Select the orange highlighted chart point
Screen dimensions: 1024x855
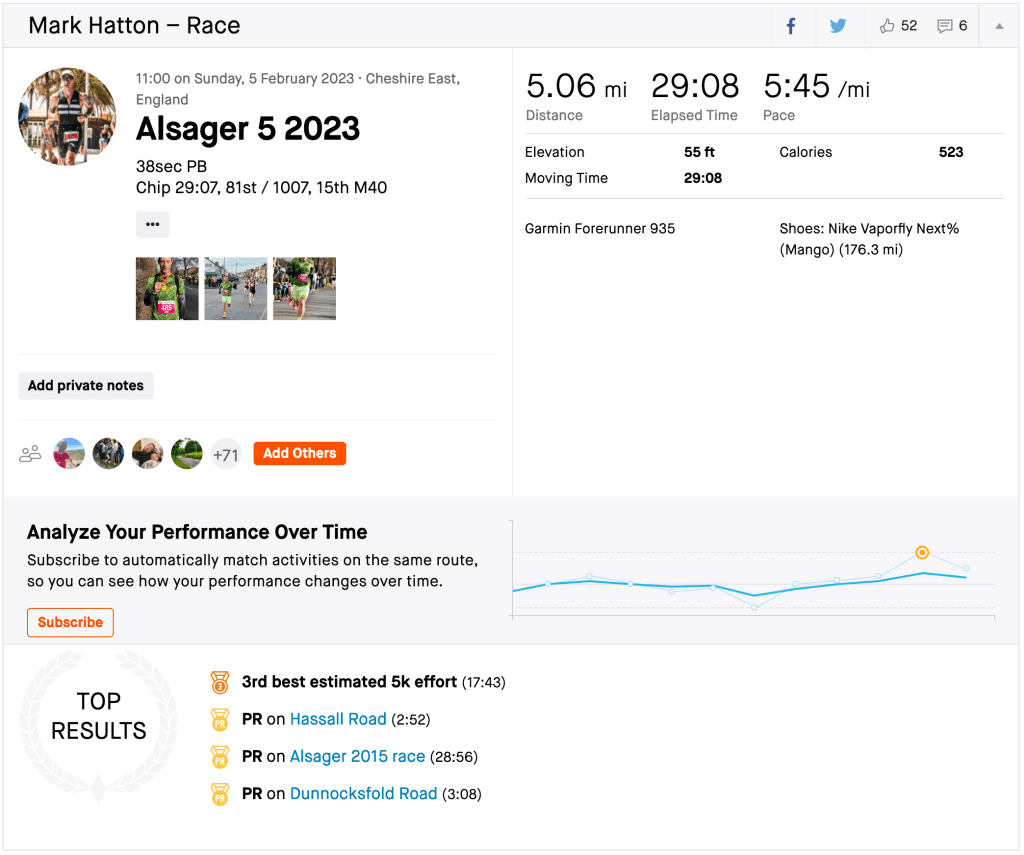coord(922,553)
